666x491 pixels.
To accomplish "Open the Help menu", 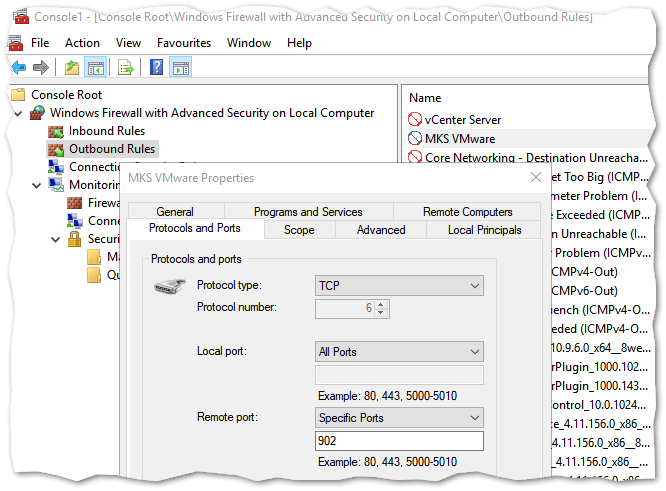I will click(299, 43).
